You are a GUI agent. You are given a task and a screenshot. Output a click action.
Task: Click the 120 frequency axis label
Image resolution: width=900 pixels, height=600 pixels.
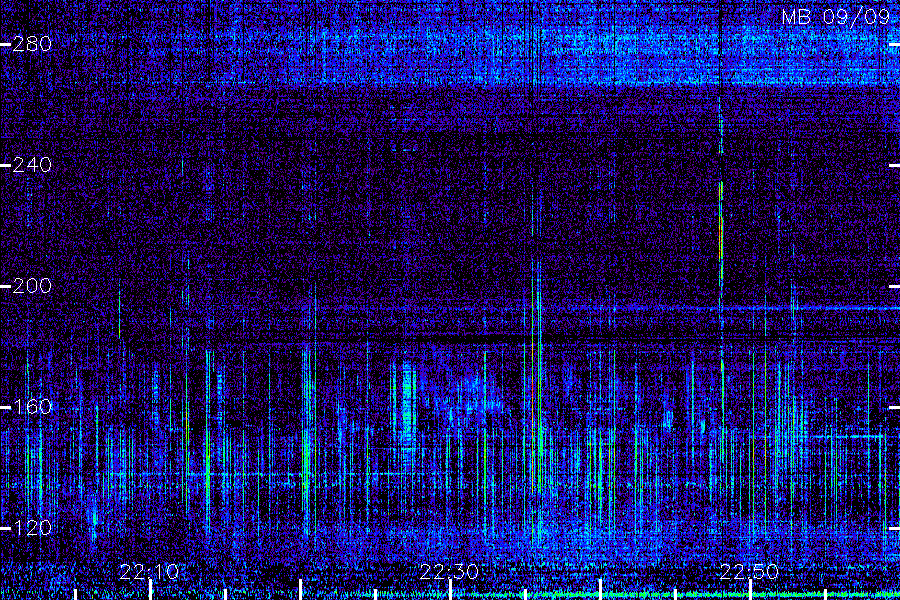pyautogui.click(x=32, y=528)
